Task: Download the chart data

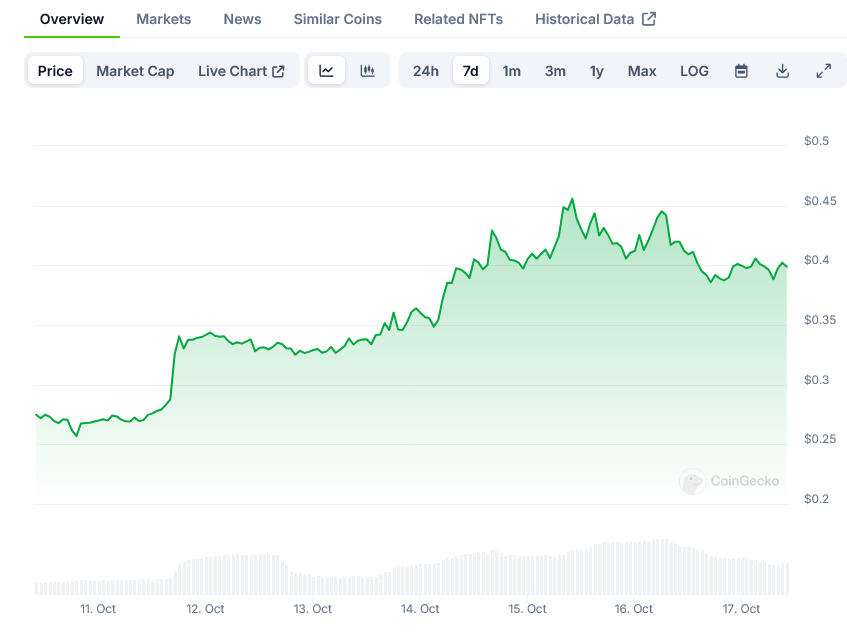Action: [x=782, y=71]
